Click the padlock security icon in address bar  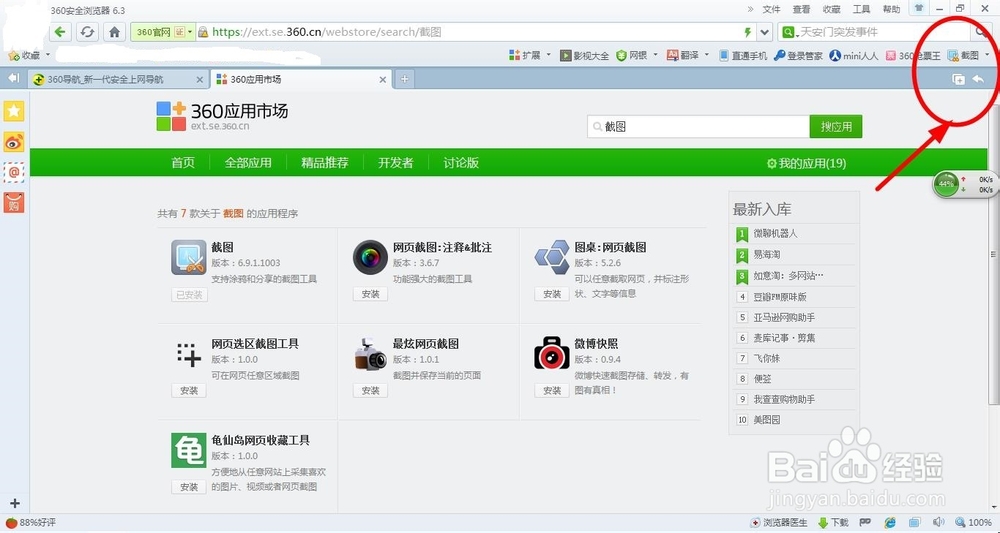coord(203,32)
